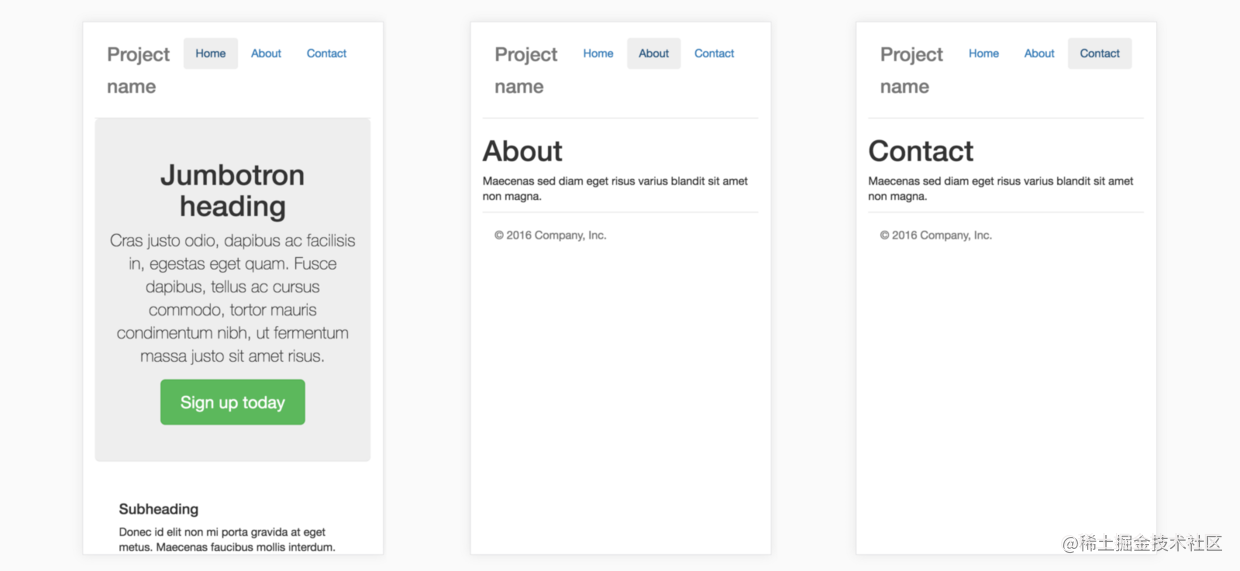
Task: Click the Home tab in the first mockup
Action: (x=210, y=53)
